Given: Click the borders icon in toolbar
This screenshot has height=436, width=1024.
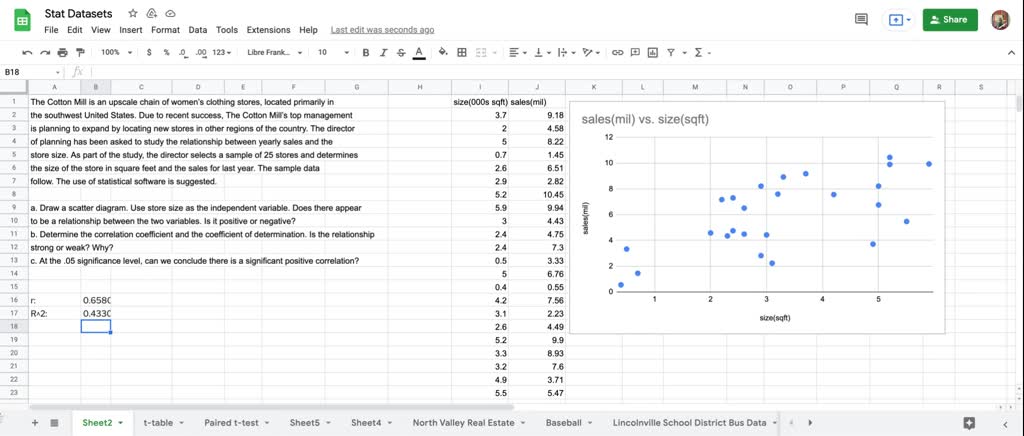Looking at the screenshot, I should [461, 52].
